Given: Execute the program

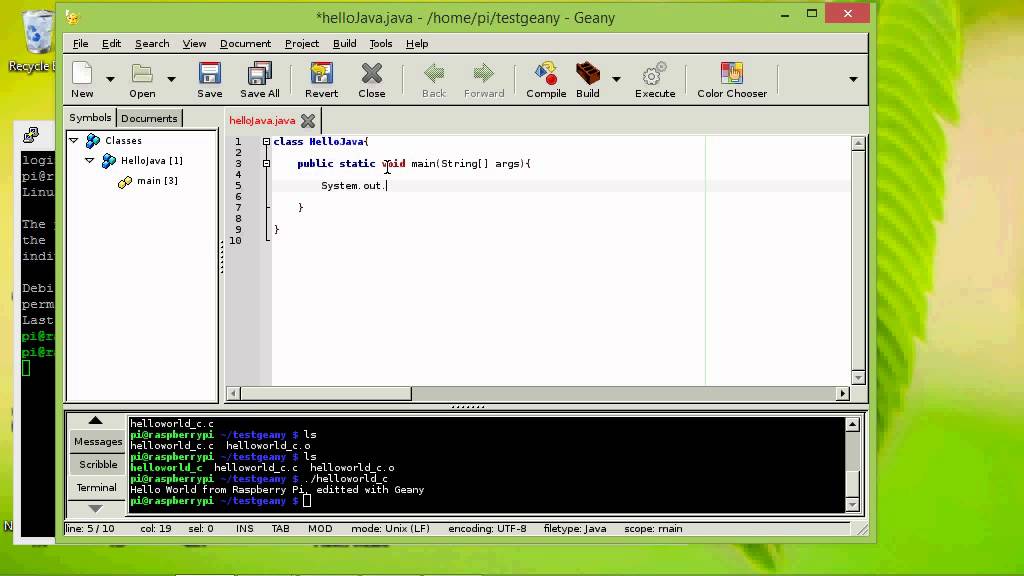Looking at the screenshot, I should tap(655, 80).
